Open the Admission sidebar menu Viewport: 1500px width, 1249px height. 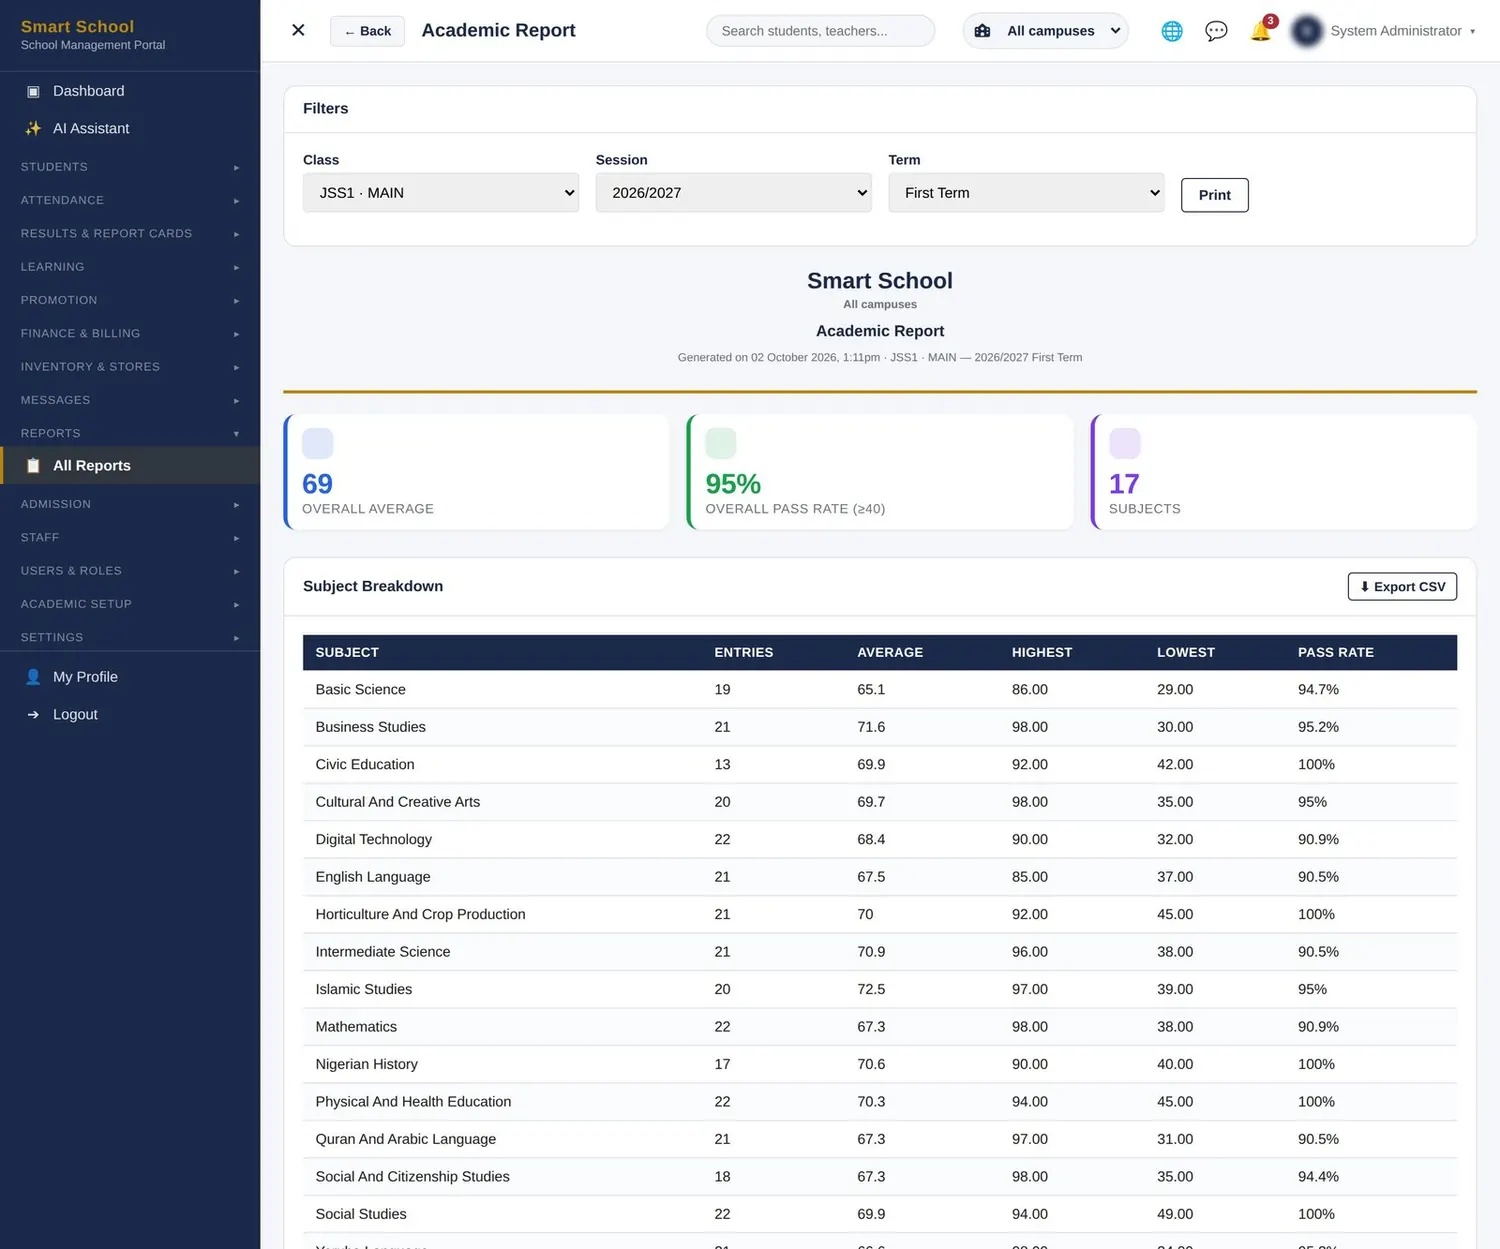click(130, 504)
